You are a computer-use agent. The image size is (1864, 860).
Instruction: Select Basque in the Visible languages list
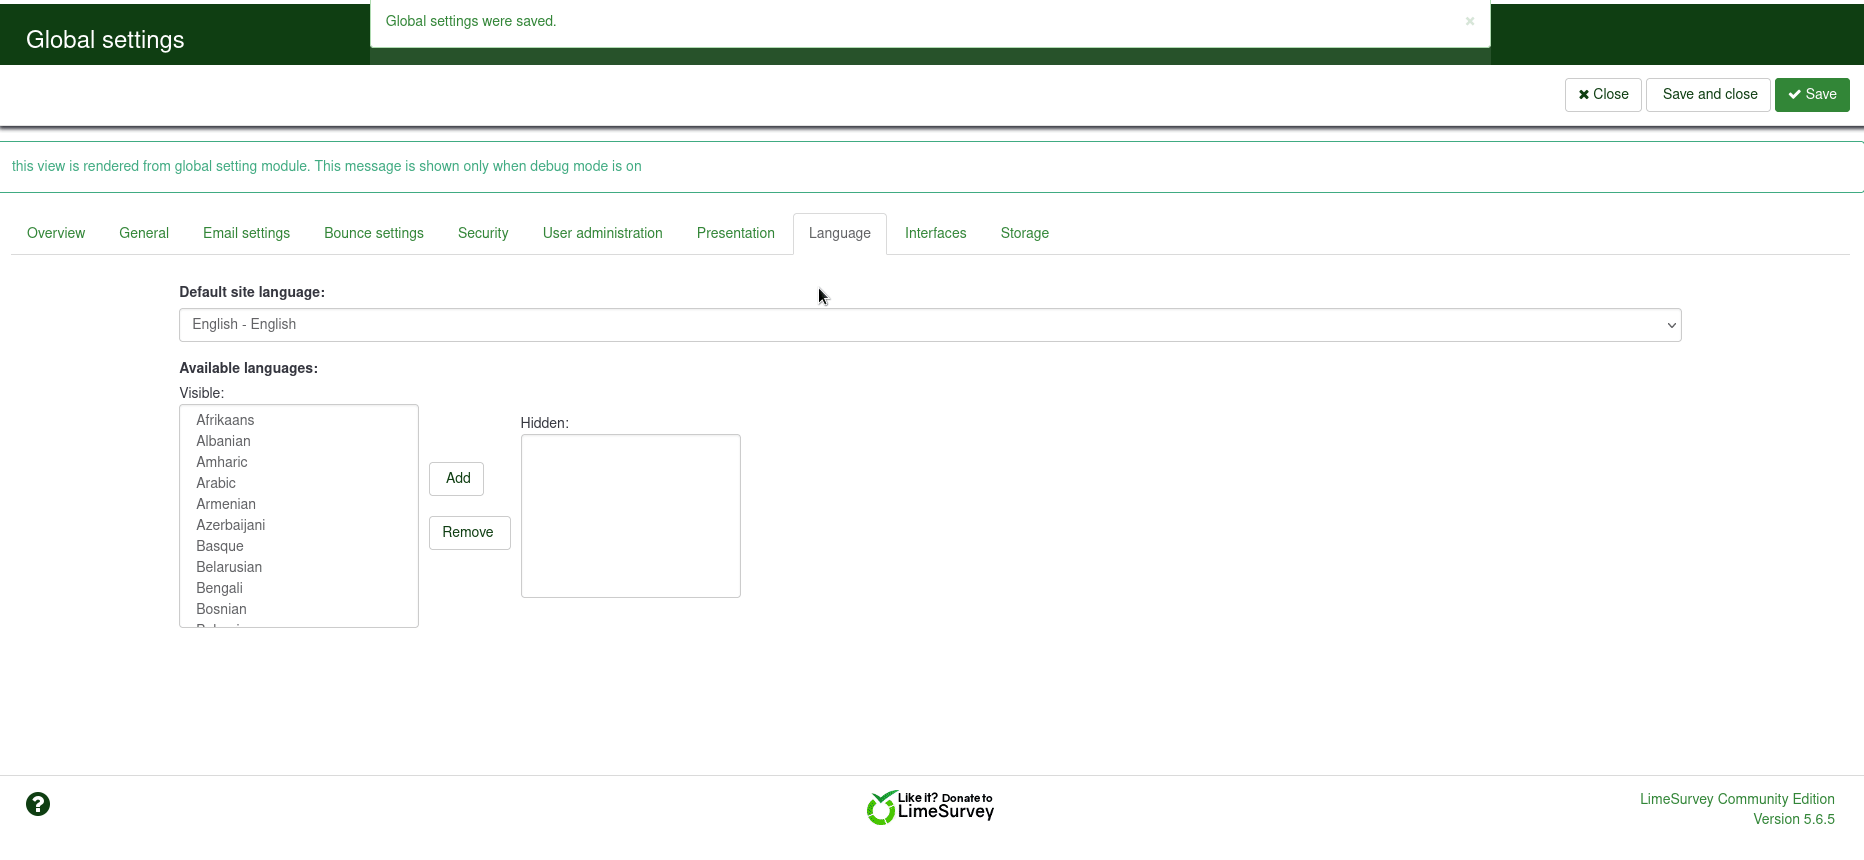click(x=220, y=546)
